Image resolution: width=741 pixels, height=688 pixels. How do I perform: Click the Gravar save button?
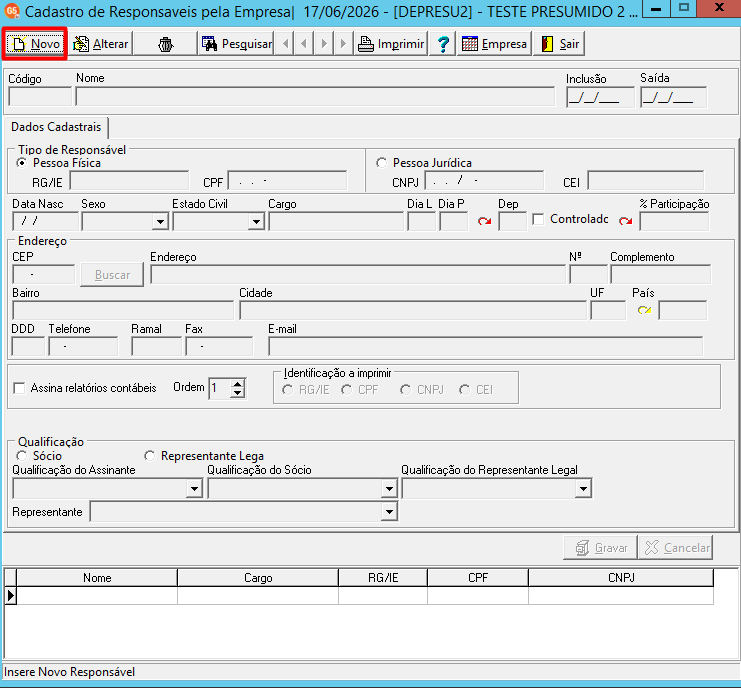600,548
